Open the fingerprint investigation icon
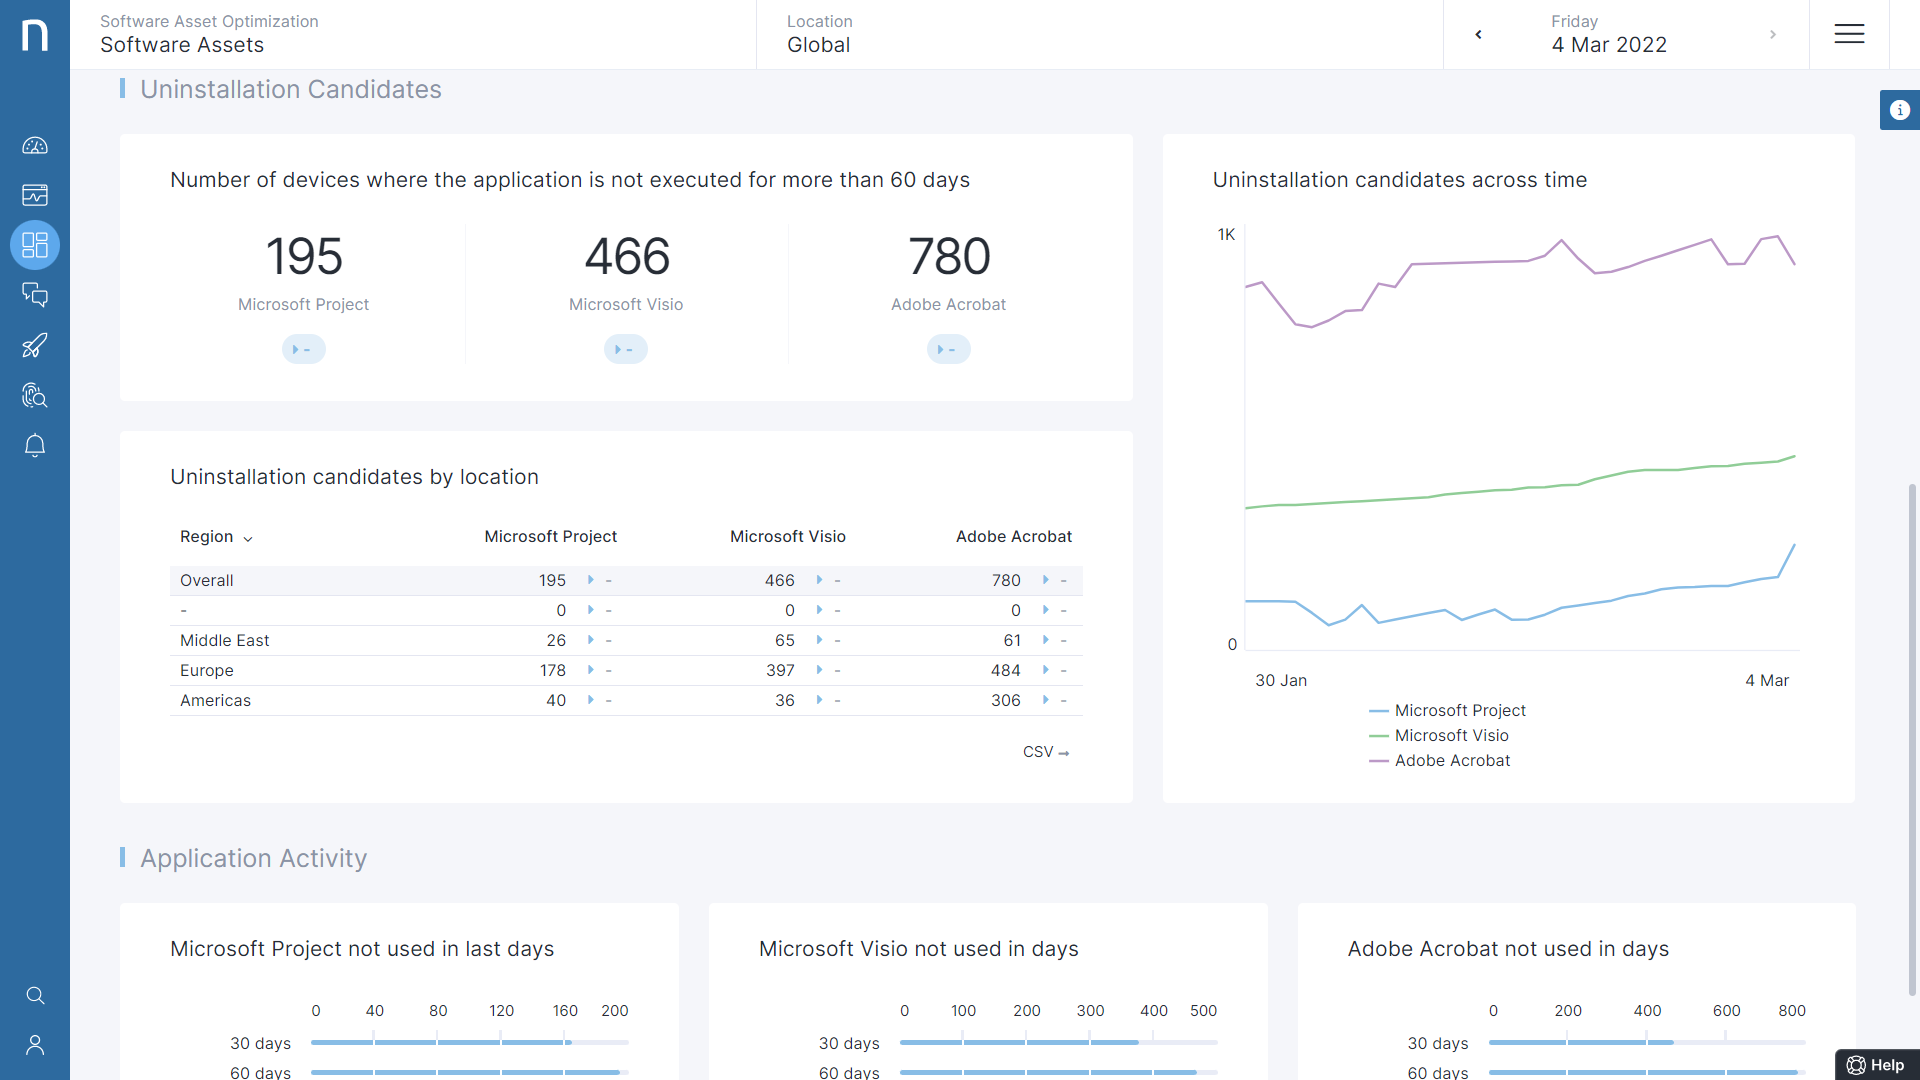Image resolution: width=1920 pixels, height=1080 pixels. pos(35,396)
